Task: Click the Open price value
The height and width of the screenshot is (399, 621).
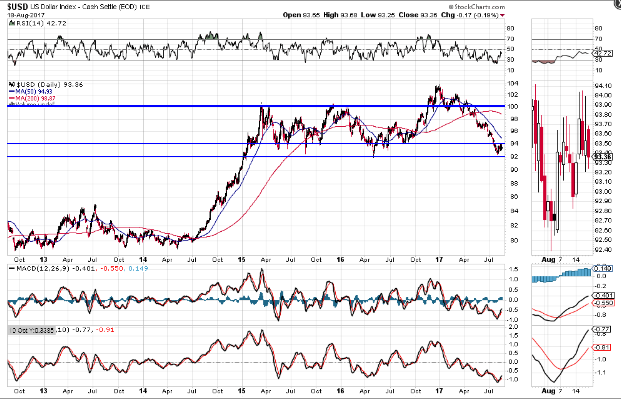Action: [310, 15]
